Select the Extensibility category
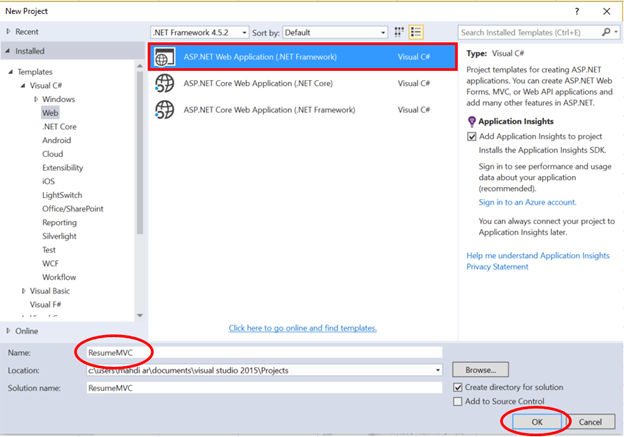This screenshot has width=624, height=437. [62, 168]
